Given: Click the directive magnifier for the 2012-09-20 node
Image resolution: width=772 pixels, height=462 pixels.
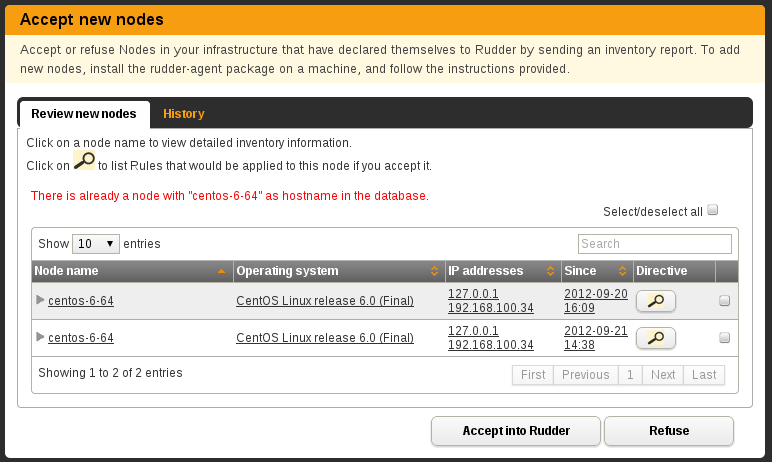Looking at the screenshot, I should point(655,301).
